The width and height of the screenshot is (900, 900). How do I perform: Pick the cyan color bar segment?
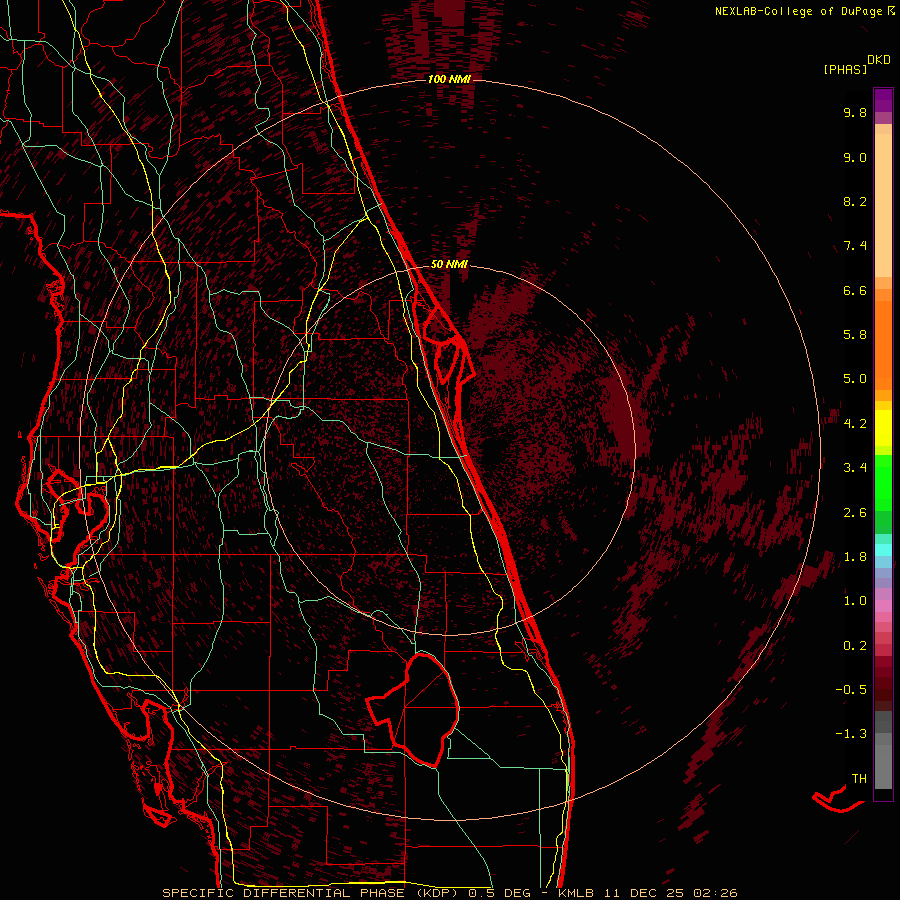click(883, 550)
